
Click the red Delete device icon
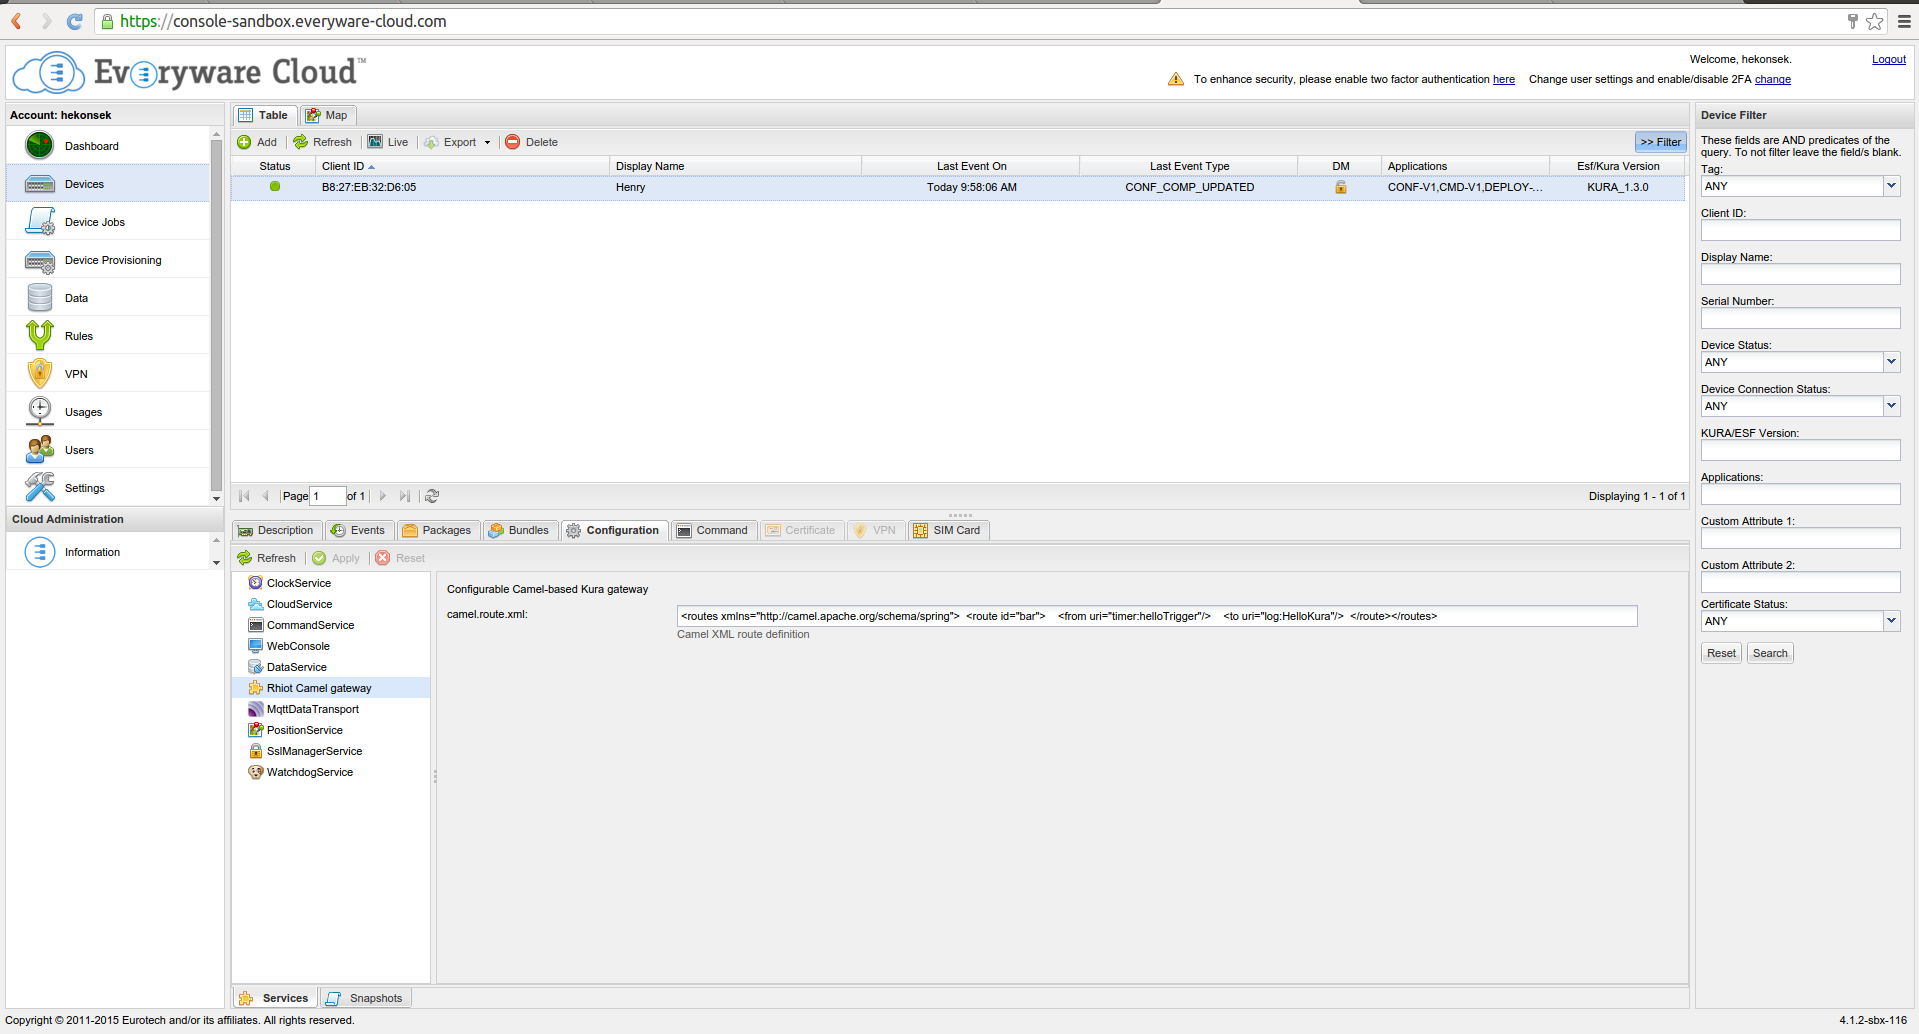(x=513, y=142)
